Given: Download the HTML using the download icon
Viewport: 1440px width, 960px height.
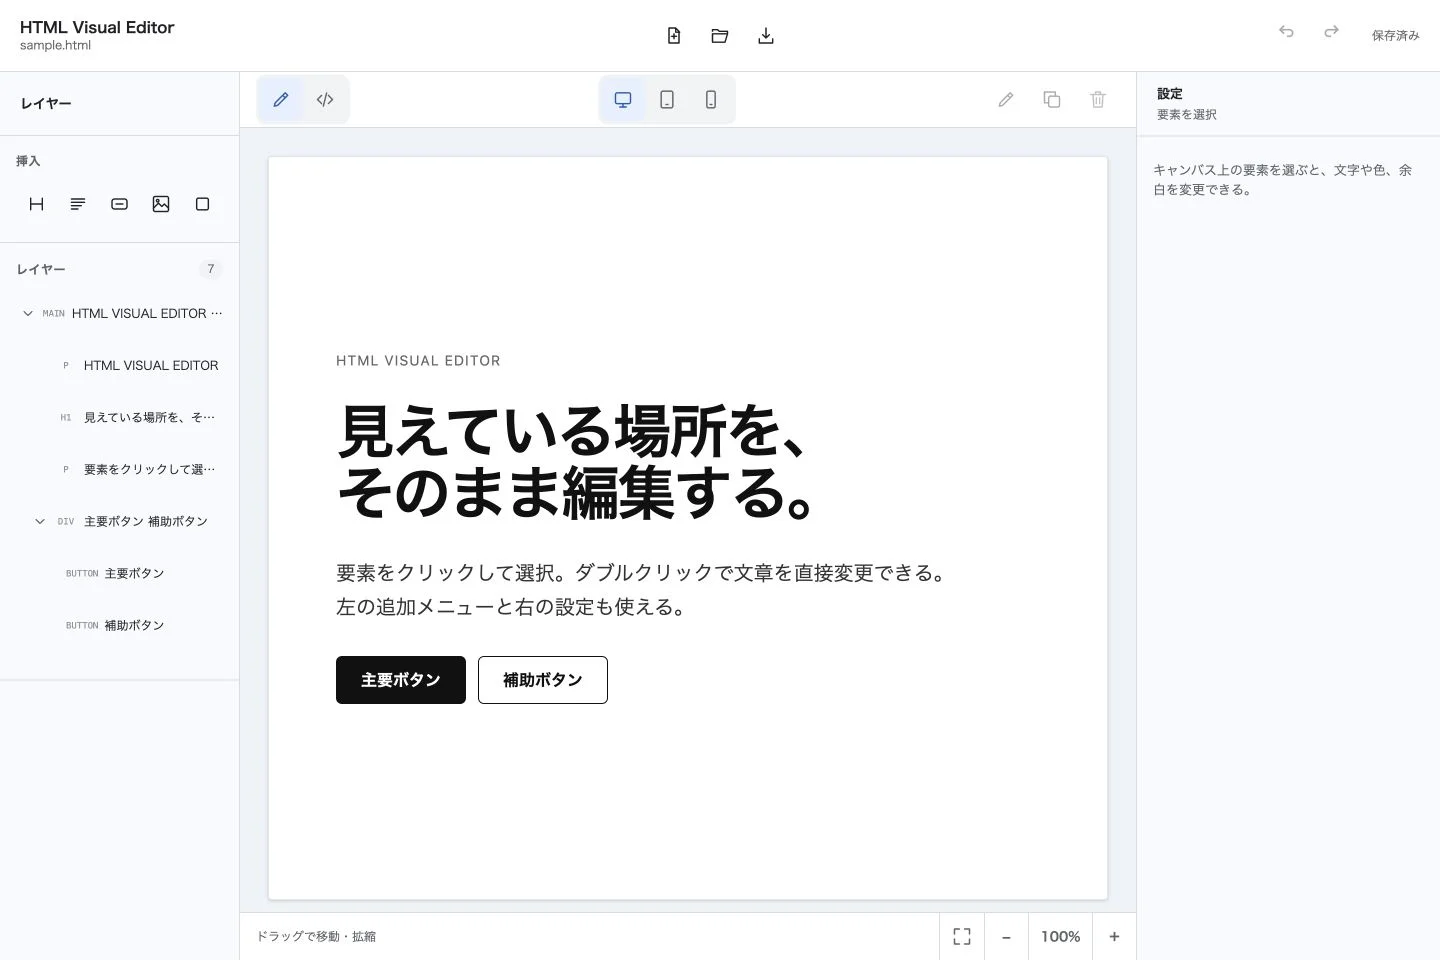Looking at the screenshot, I should [766, 36].
